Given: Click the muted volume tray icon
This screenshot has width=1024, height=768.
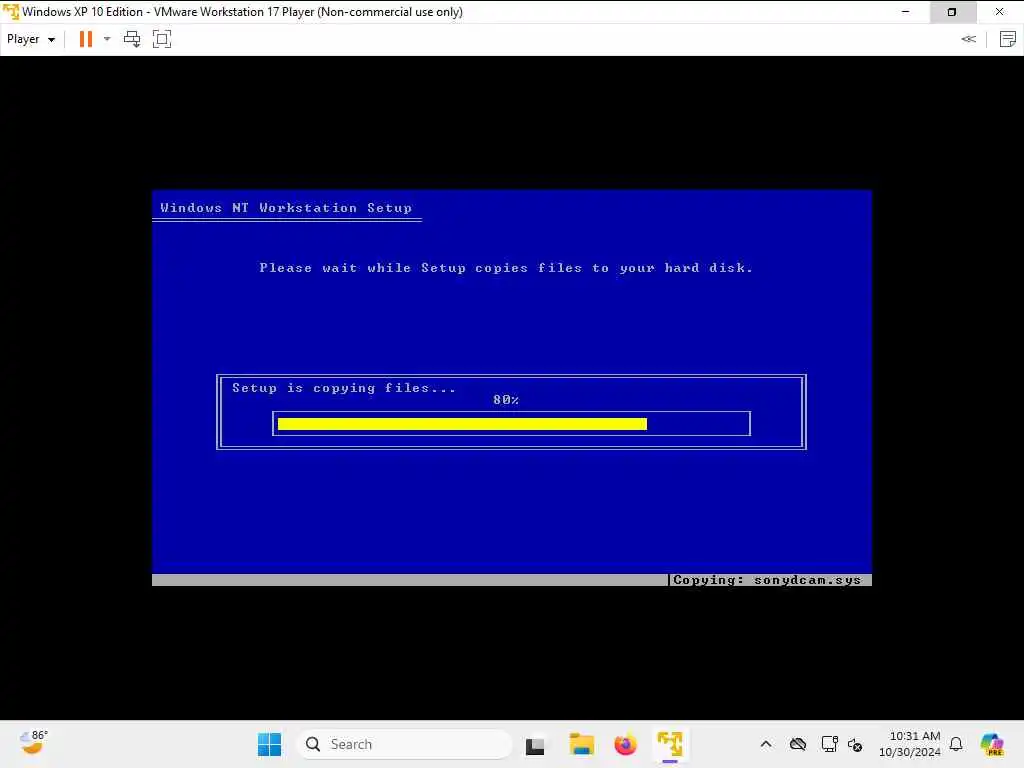Looking at the screenshot, I should pos(855,744).
